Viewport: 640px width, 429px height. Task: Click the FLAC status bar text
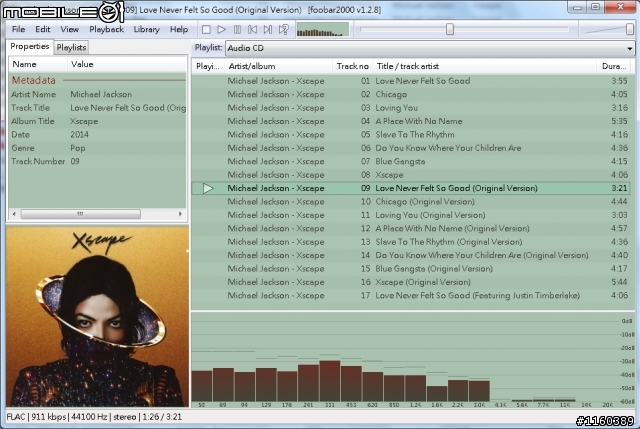pyautogui.click(x=16, y=417)
